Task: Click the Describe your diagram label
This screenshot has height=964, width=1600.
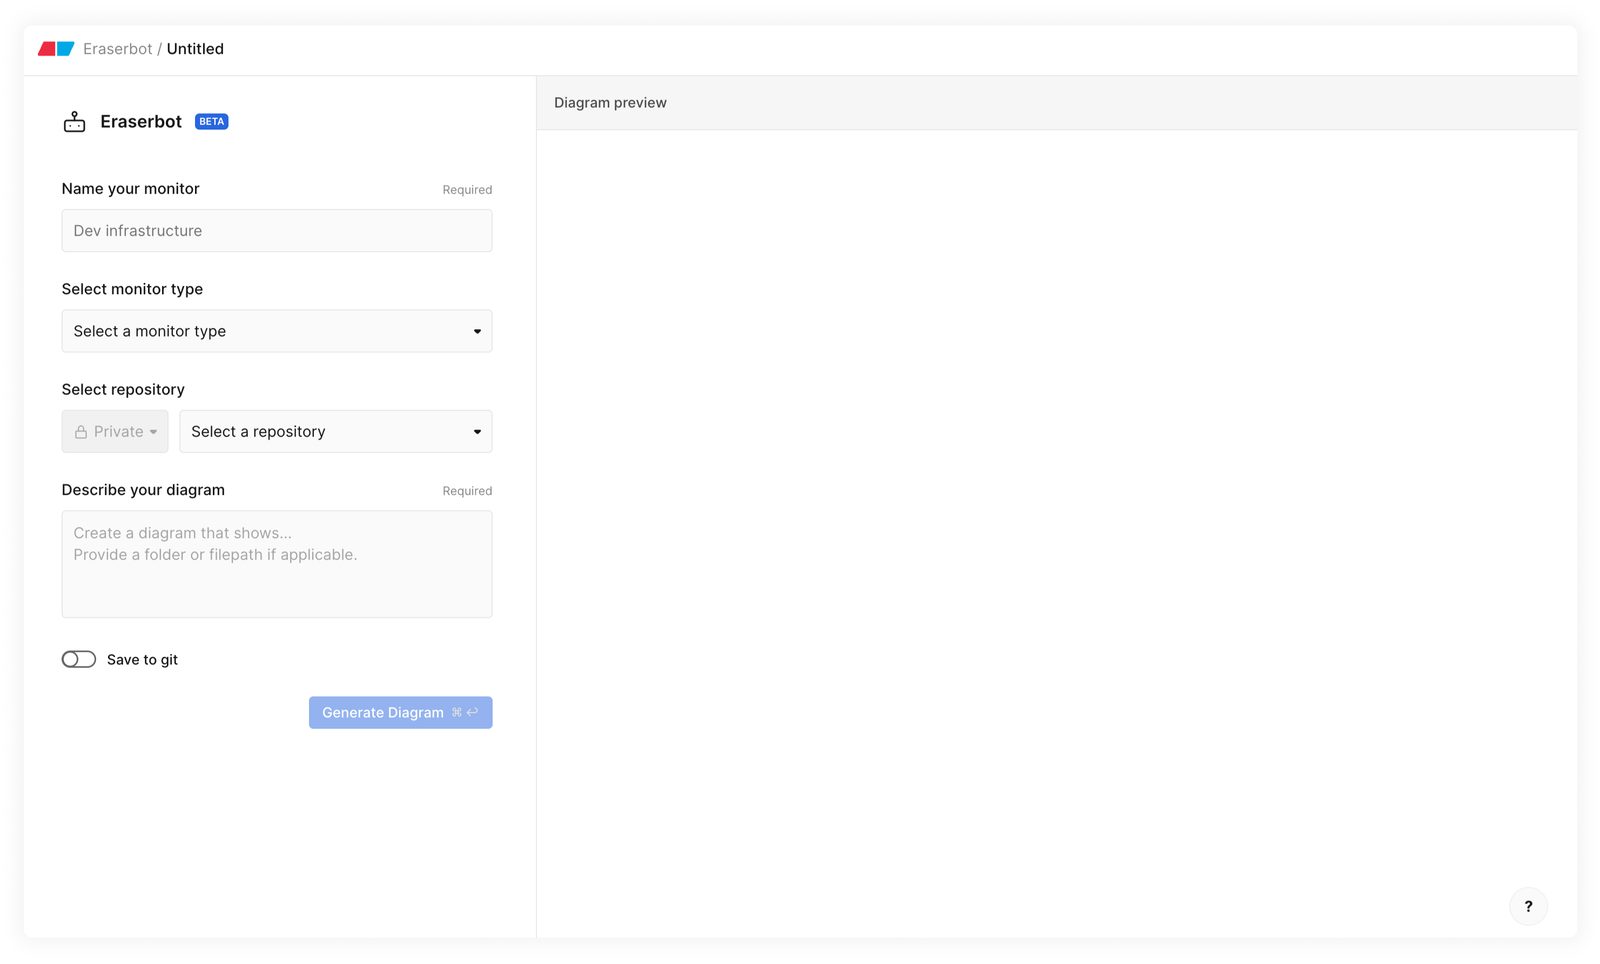Action: pos(143,490)
